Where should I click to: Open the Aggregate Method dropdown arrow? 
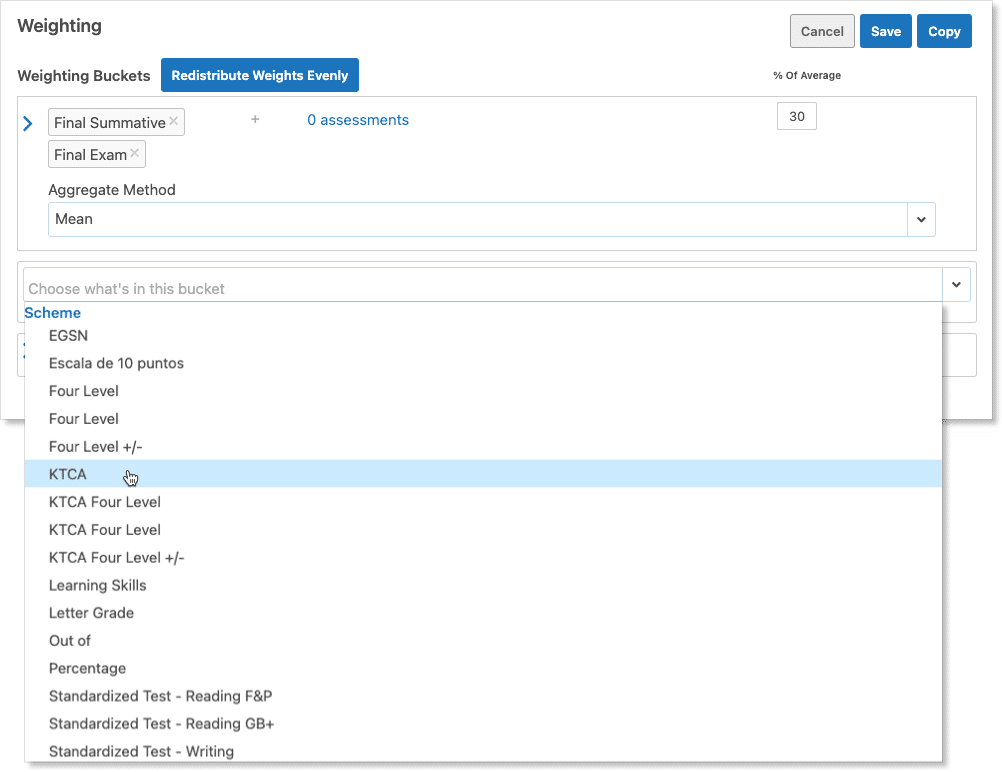click(x=920, y=219)
